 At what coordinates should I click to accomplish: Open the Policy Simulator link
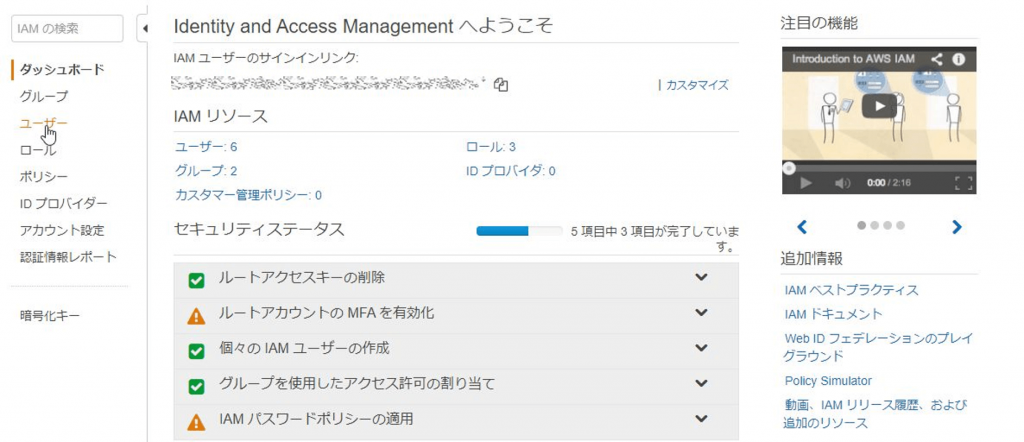(x=828, y=381)
